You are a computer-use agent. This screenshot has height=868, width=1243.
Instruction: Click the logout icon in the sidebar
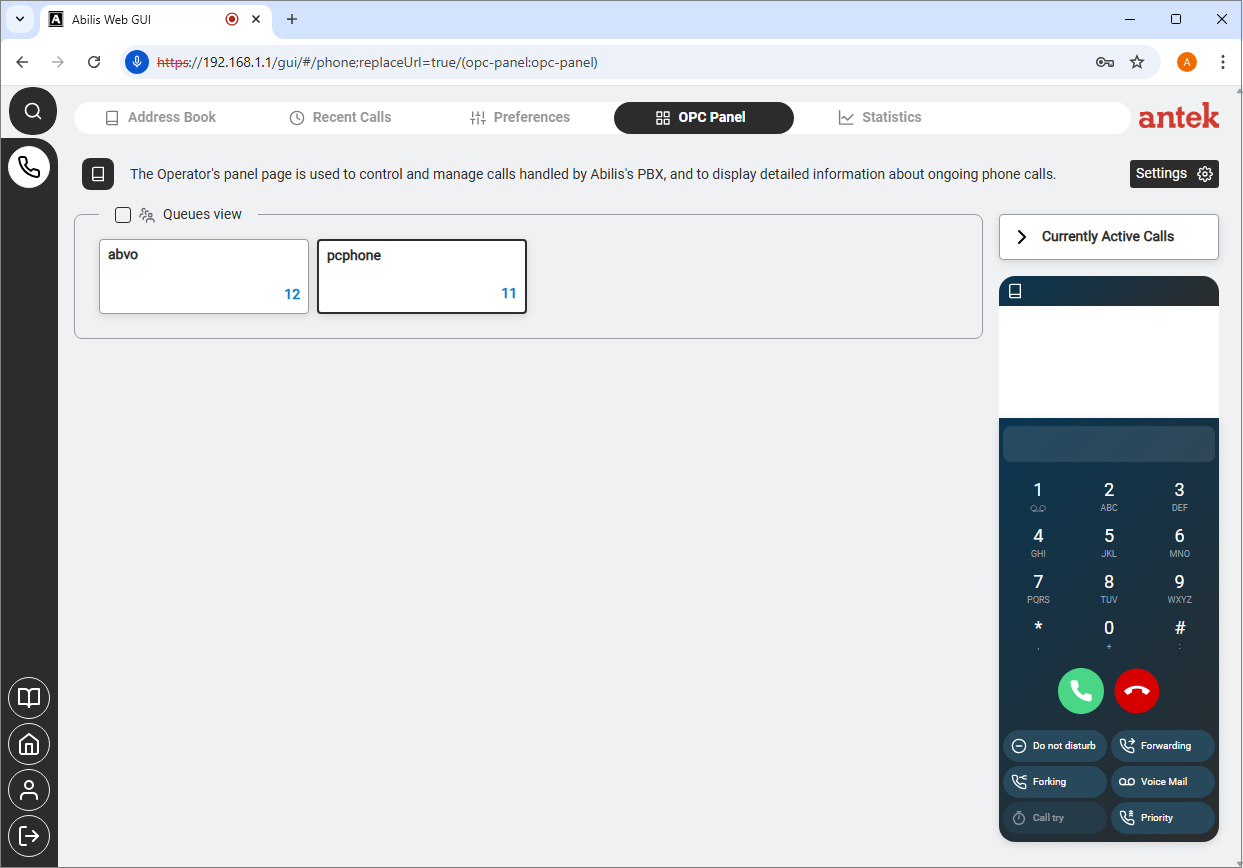pos(29,835)
